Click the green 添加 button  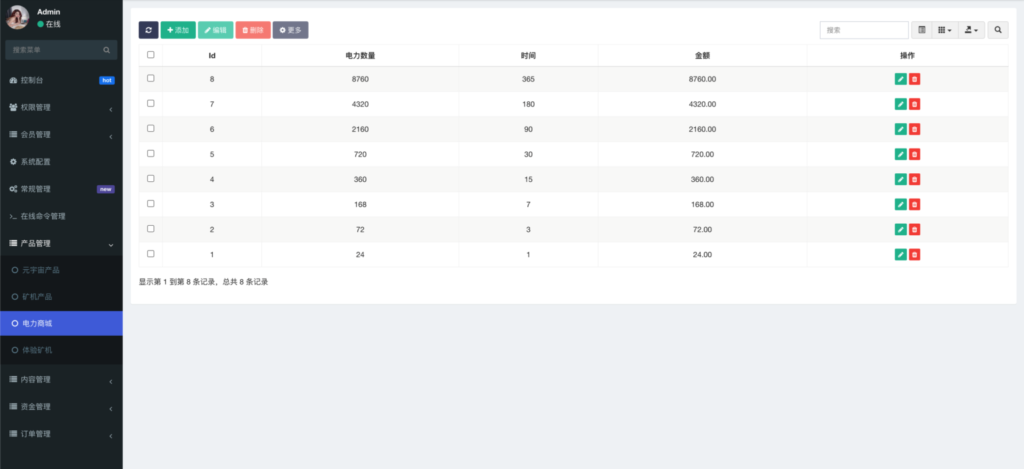coord(178,31)
